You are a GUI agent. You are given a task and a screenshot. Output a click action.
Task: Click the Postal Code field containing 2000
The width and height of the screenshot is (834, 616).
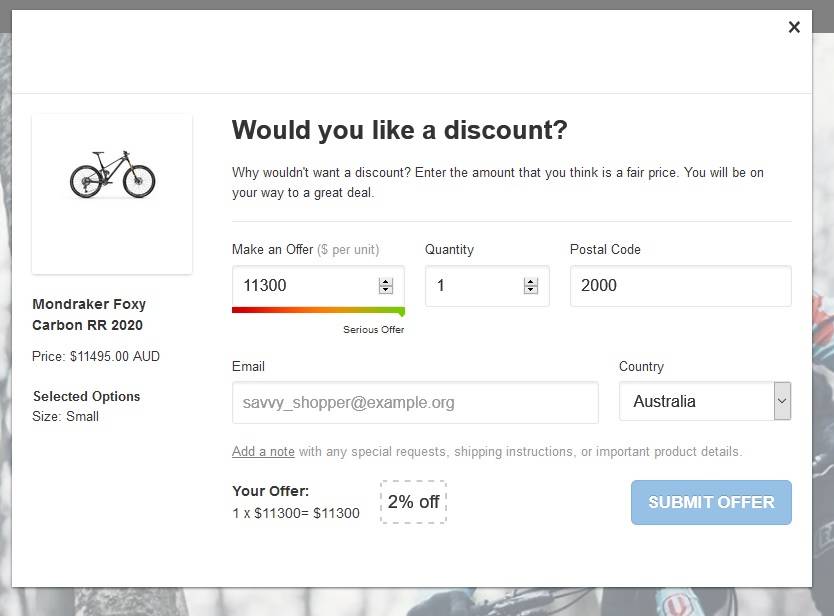tap(680, 286)
